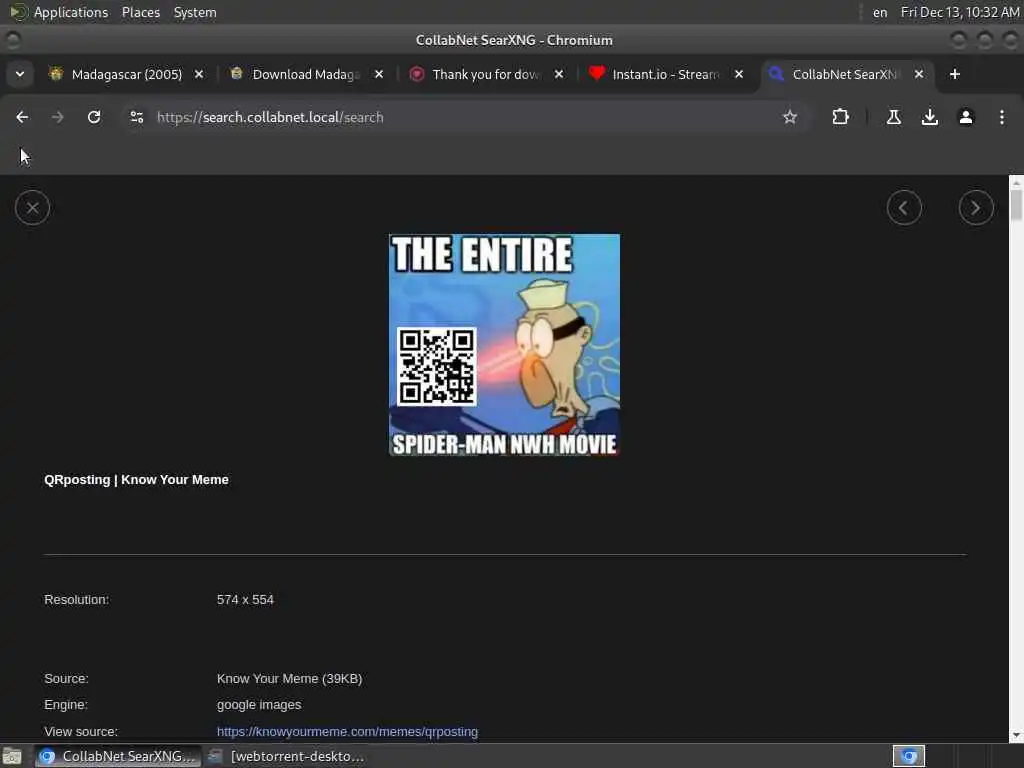This screenshot has width=1024, height=768.
Task: Go to next image result
Action: tap(976, 208)
